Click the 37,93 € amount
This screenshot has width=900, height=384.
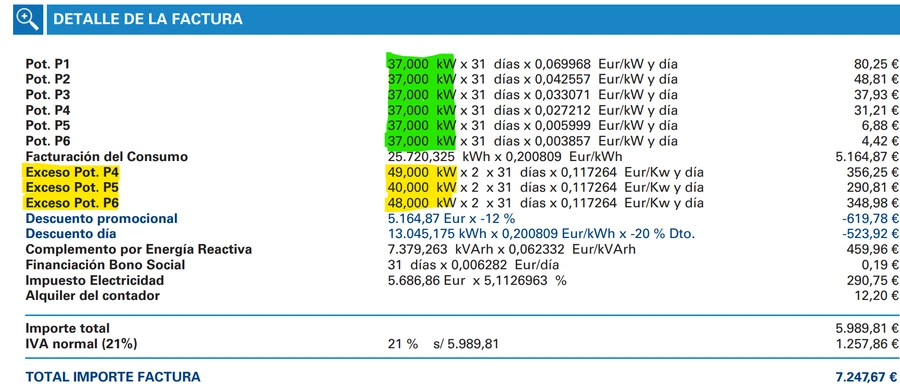point(876,95)
